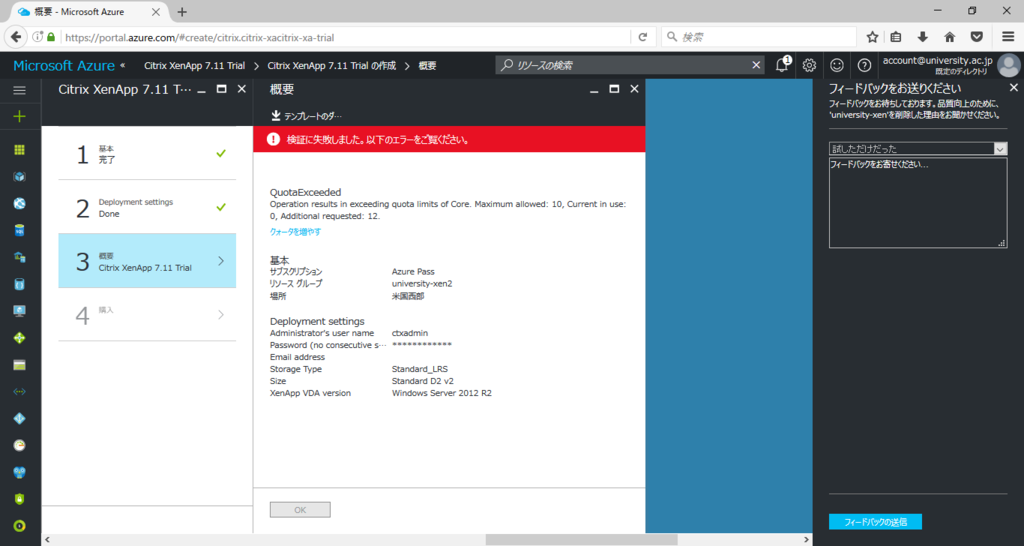The image size is (1024, 546).
Task: Go to 'Citrix XenApp 7.11 Trial' breadcrumb
Action: (195, 65)
